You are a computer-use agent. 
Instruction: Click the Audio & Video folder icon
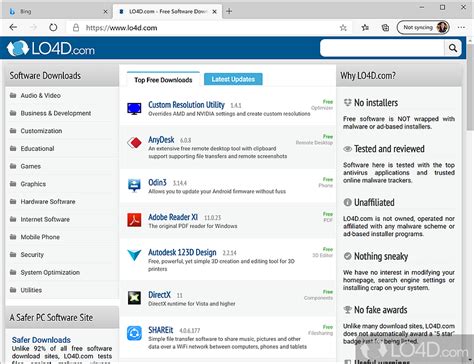(13, 96)
